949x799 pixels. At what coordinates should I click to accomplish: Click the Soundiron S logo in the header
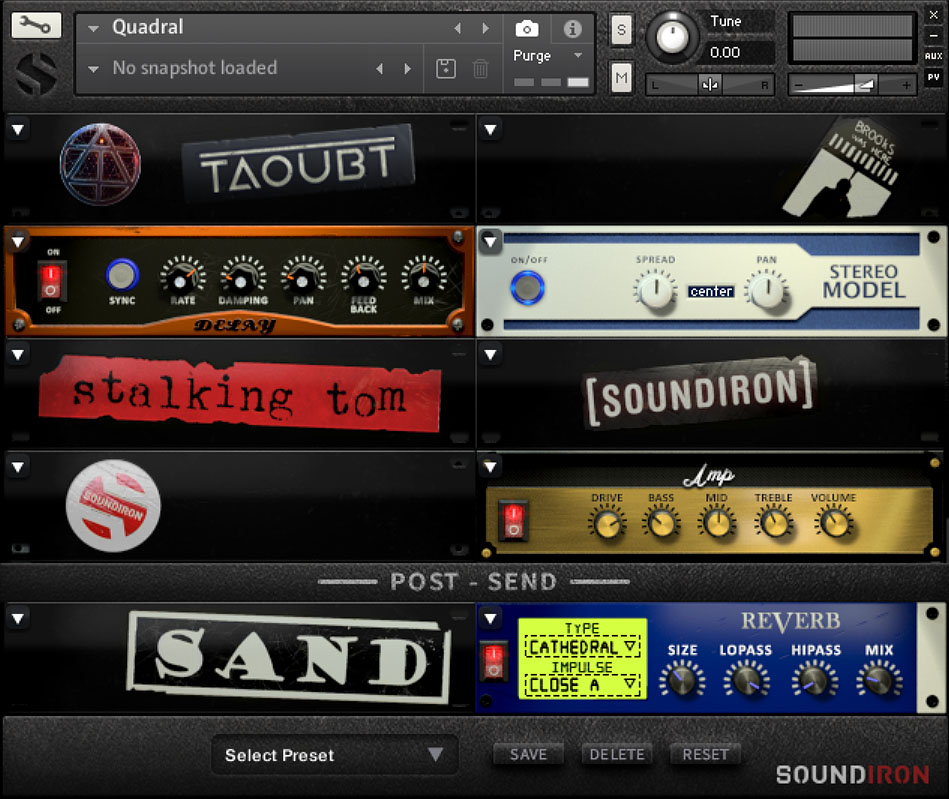[36, 74]
